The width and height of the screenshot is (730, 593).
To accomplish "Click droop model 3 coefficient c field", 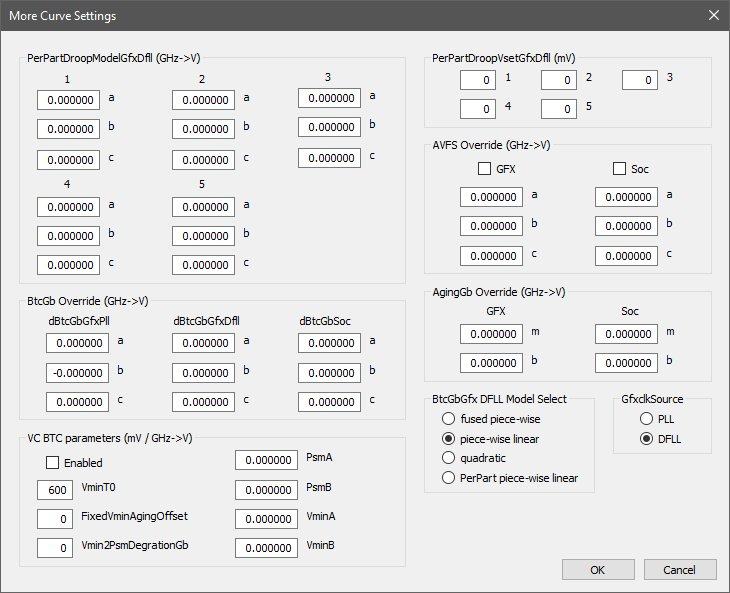I will pos(330,158).
